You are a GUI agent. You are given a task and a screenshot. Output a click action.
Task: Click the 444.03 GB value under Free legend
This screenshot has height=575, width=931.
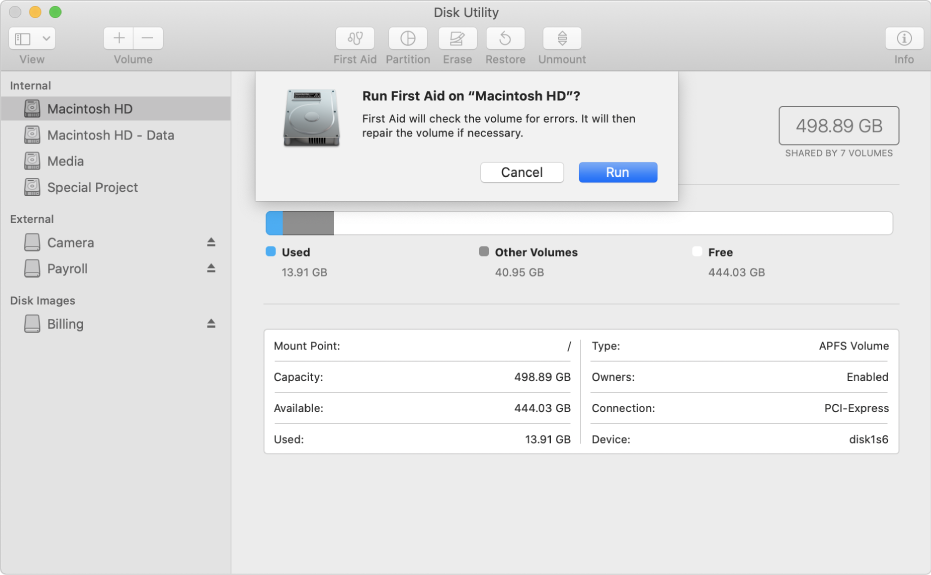point(736,272)
